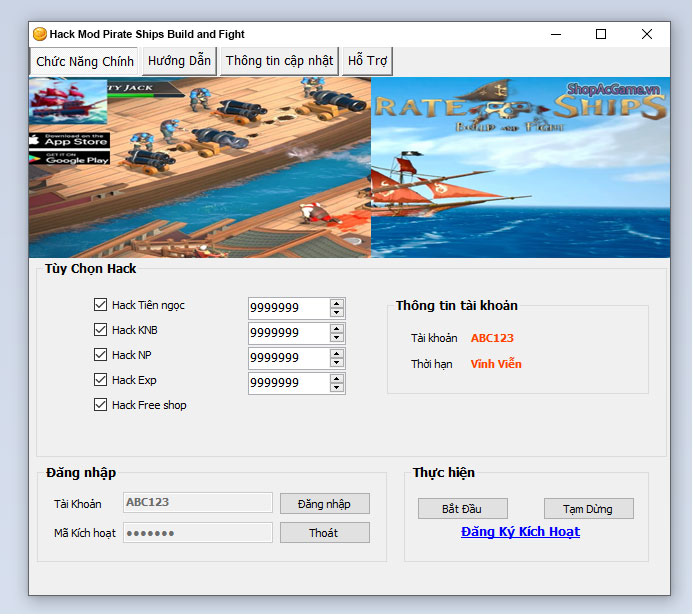The height and width of the screenshot is (616, 693).
Task: Maximize the Hack Mod window
Action: (601, 34)
